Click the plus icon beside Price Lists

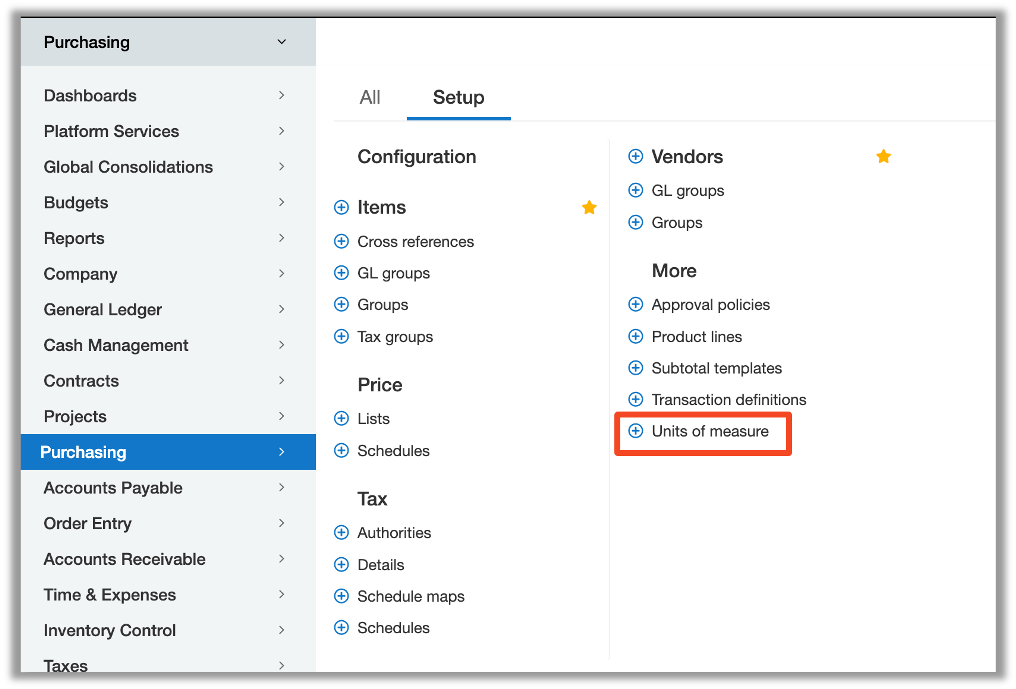(341, 419)
